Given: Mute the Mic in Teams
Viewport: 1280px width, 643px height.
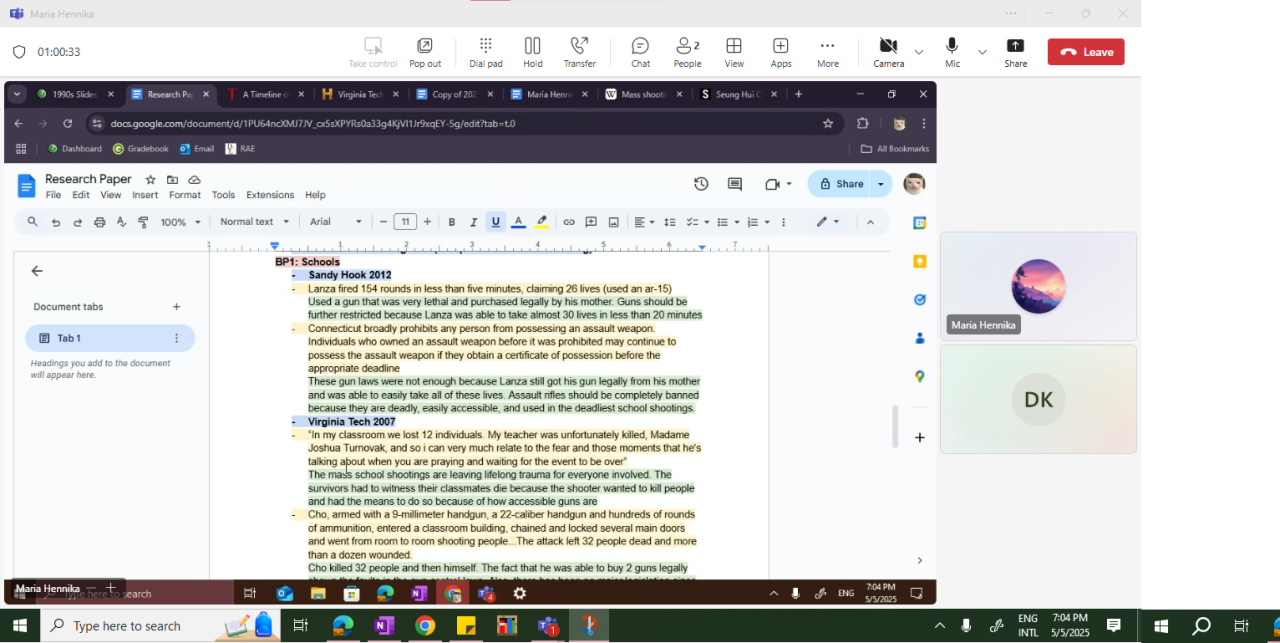Looking at the screenshot, I should 952,51.
